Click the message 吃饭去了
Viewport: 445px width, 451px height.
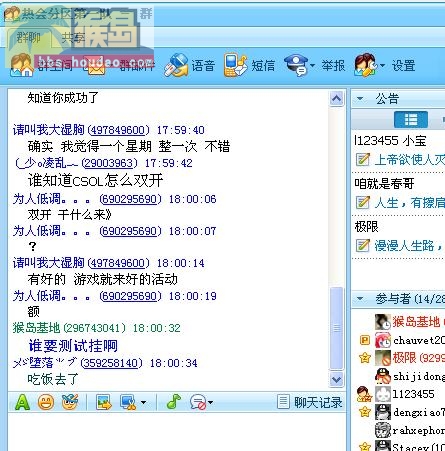(53, 379)
